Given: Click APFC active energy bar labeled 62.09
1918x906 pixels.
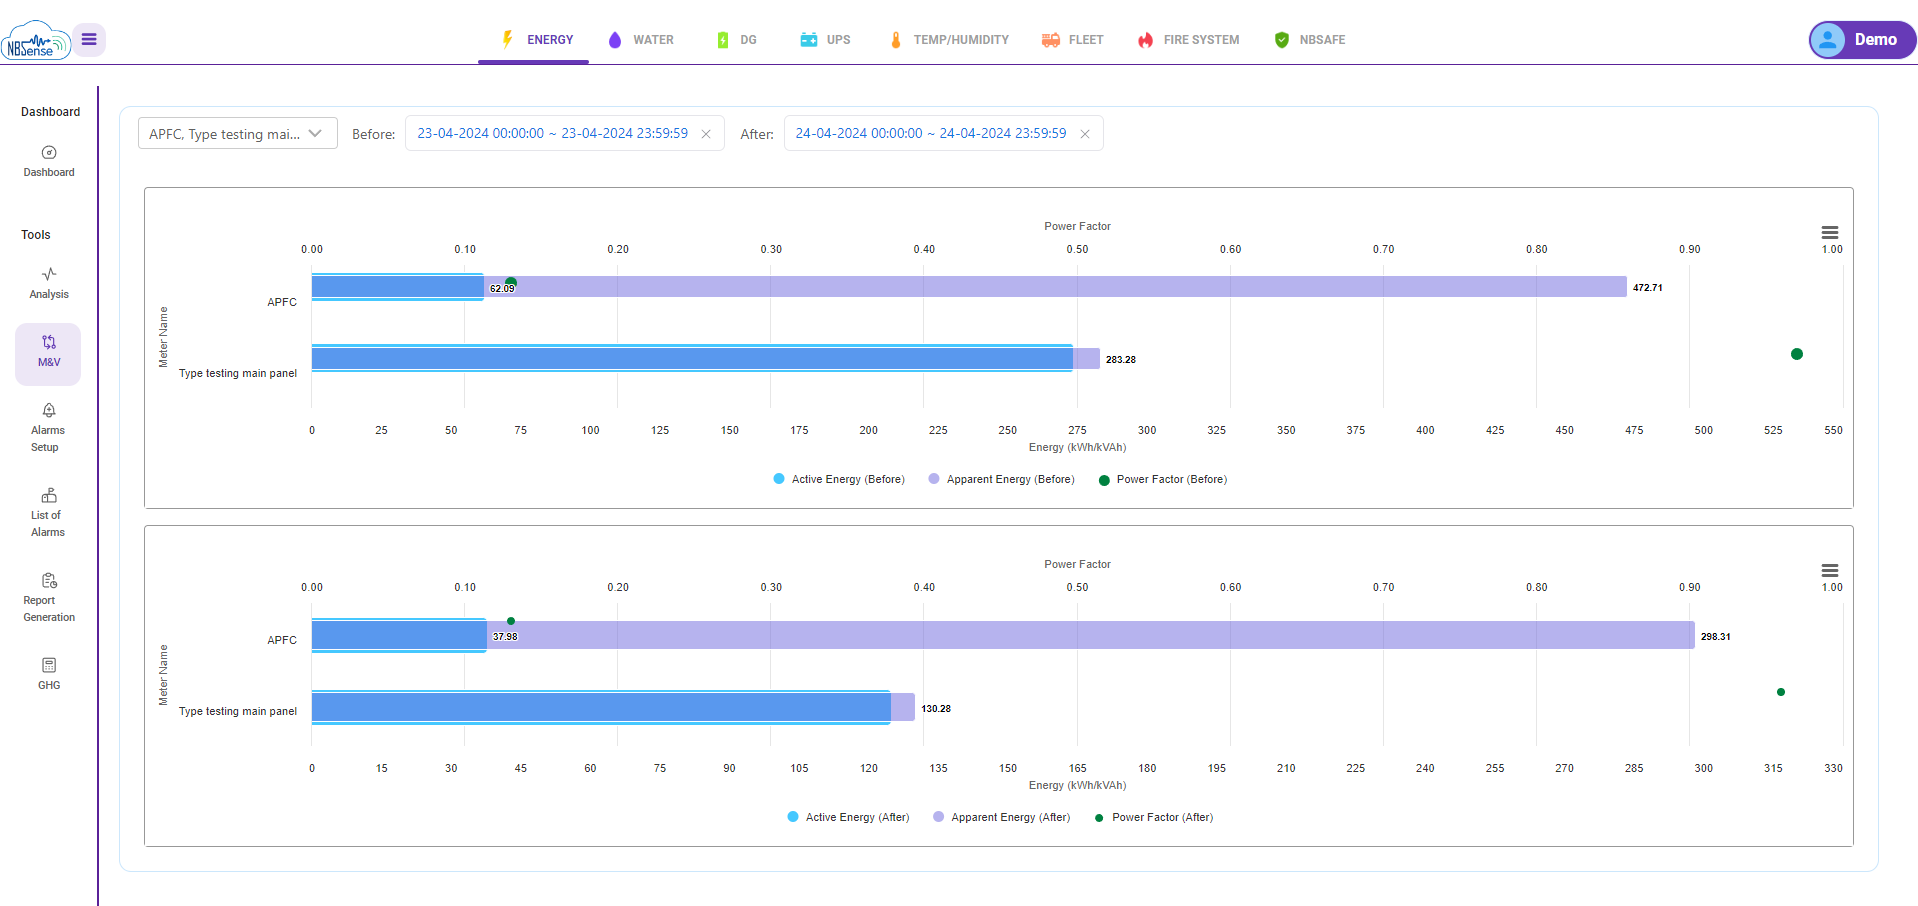Looking at the screenshot, I should [397, 287].
